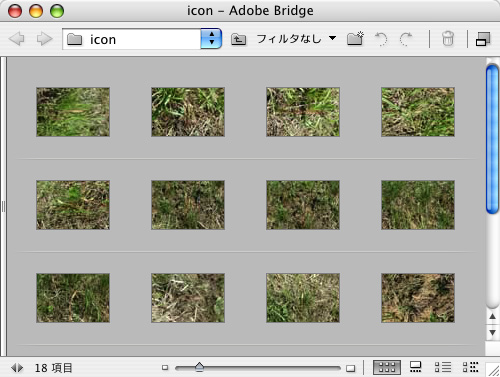This screenshot has width=500, height=377.
Task: Open the フィルタなし filter menu
Action: [296, 39]
